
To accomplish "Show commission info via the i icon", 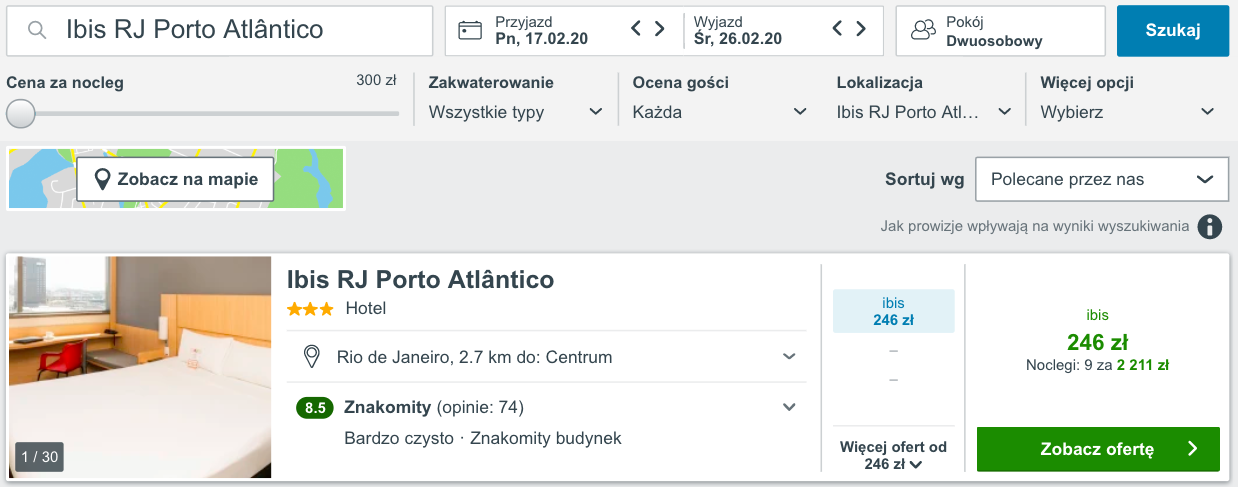I will [x=1210, y=226].
